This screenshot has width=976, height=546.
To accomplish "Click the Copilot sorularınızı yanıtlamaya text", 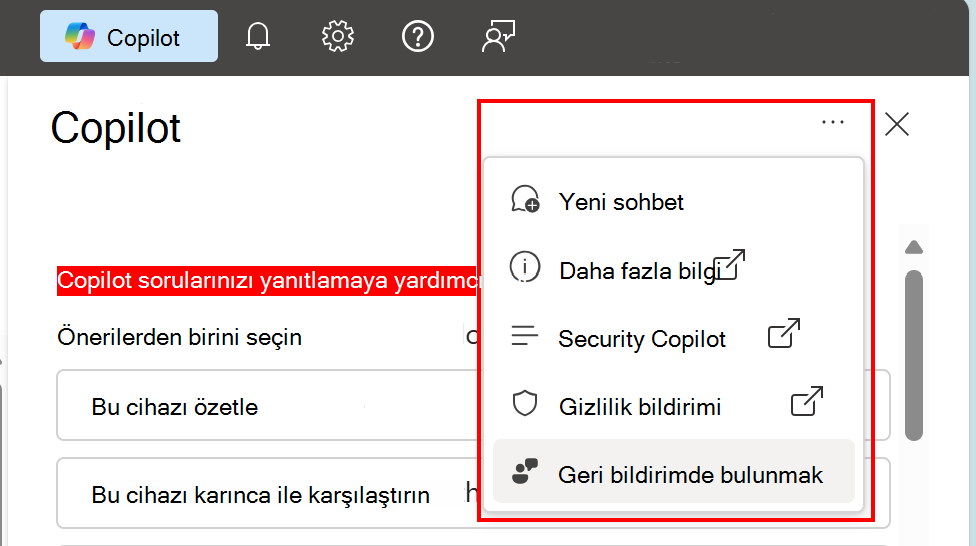I will point(266,281).
